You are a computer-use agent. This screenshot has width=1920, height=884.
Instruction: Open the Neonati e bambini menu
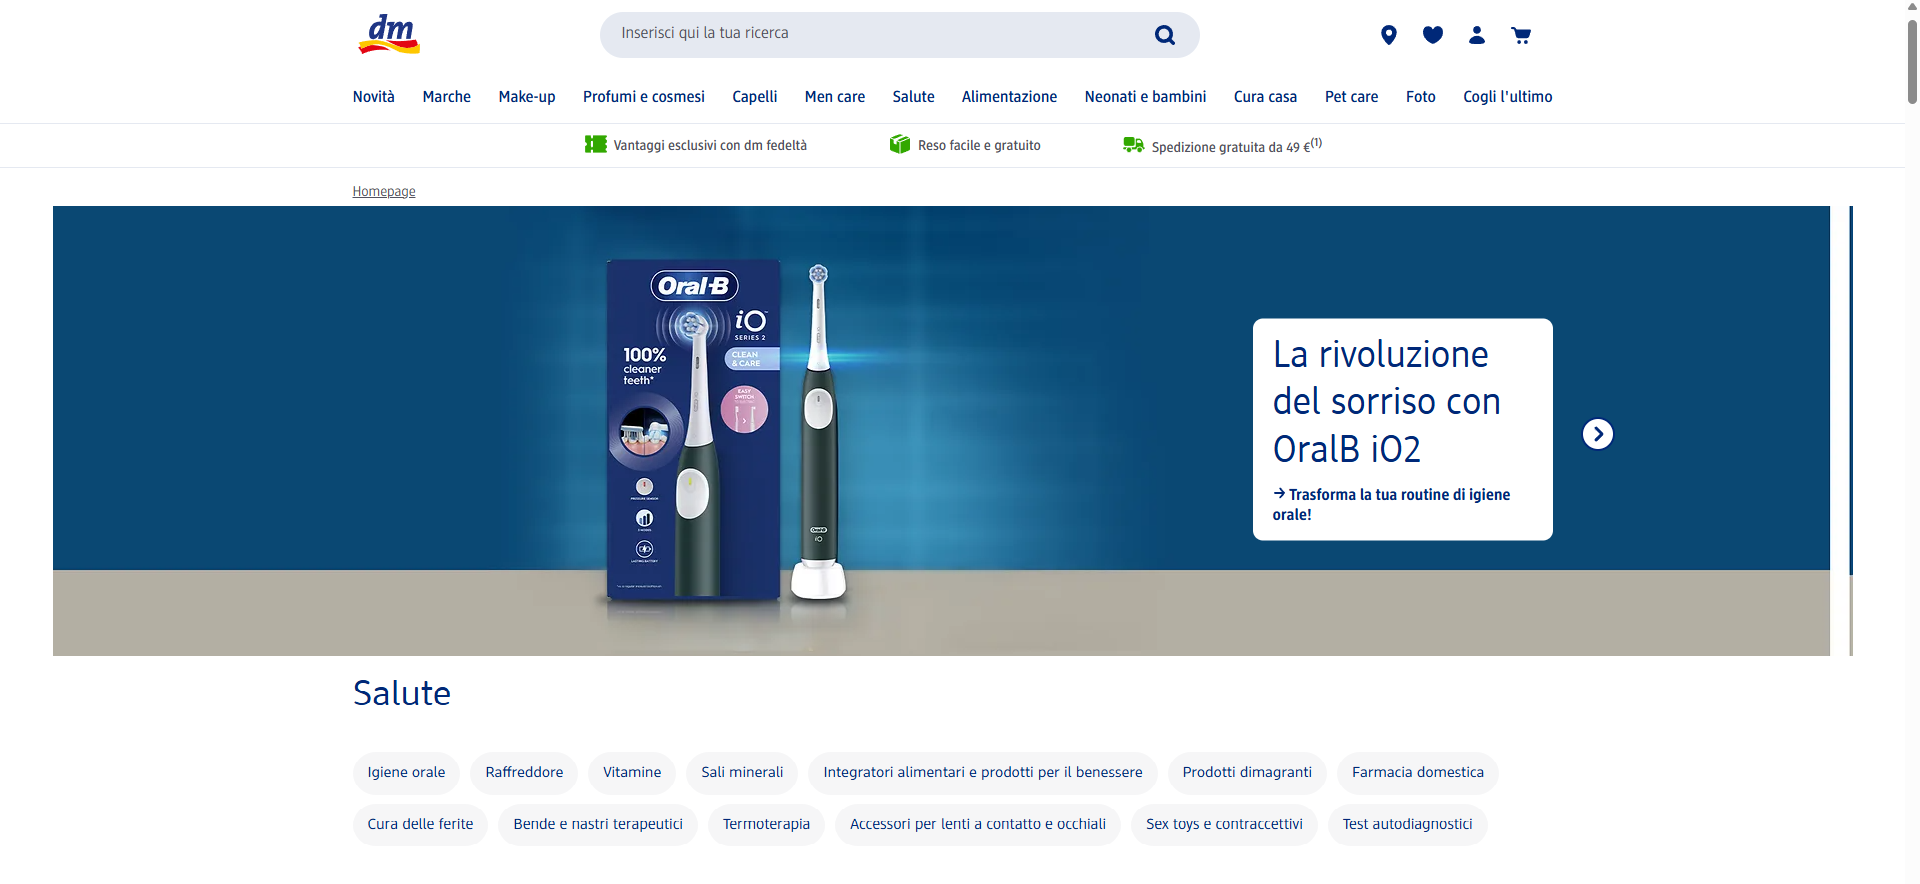point(1145,97)
